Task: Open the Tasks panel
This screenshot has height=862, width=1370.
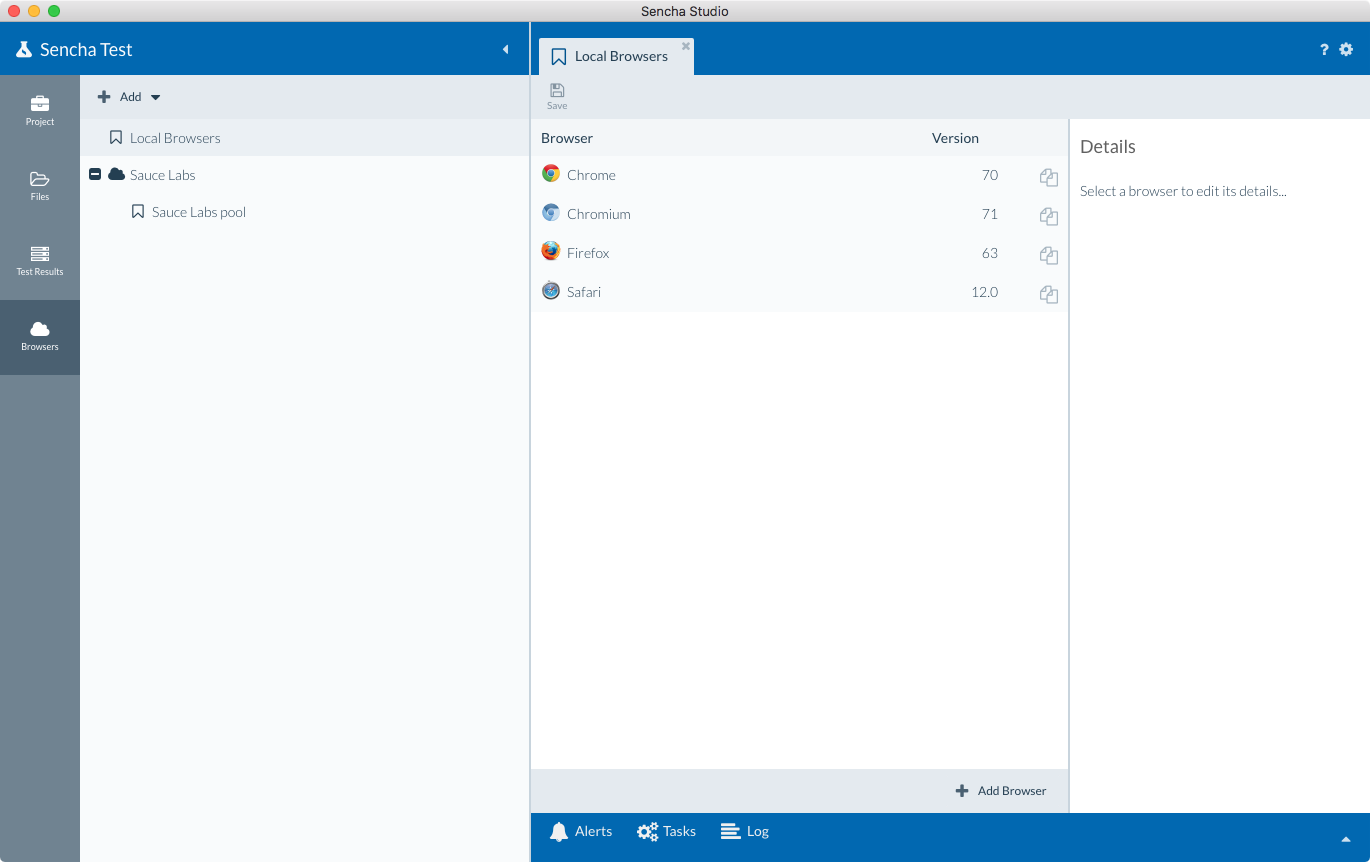Action: pyautogui.click(x=667, y=832)
